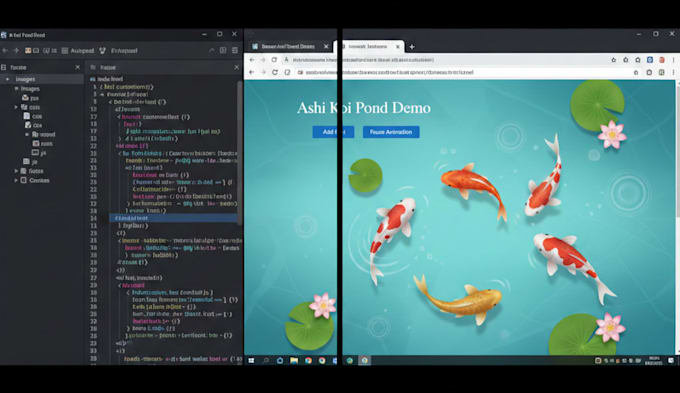
Task: Click reload in the lower browser toolbar
Action: point(275,72)
